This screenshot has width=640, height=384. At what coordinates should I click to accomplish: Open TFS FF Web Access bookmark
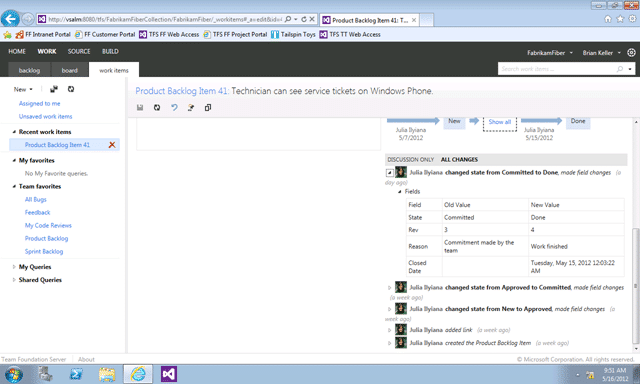pos(169,35)
